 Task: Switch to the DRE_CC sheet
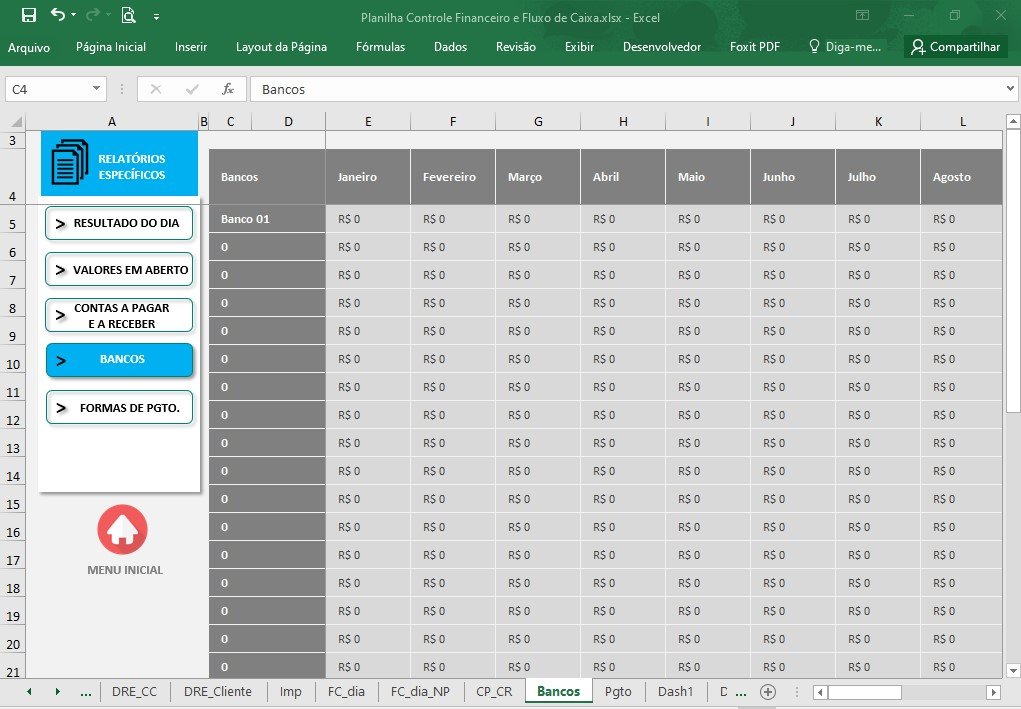click(134, 691)
